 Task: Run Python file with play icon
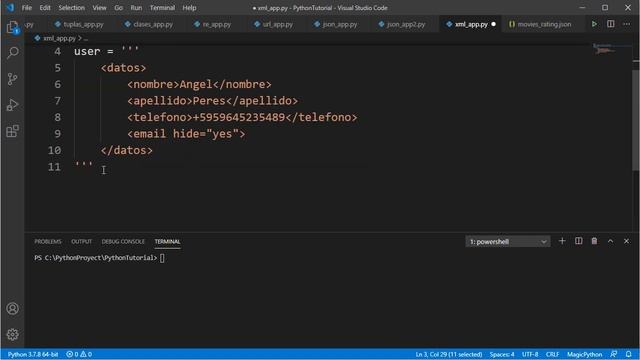594,24
